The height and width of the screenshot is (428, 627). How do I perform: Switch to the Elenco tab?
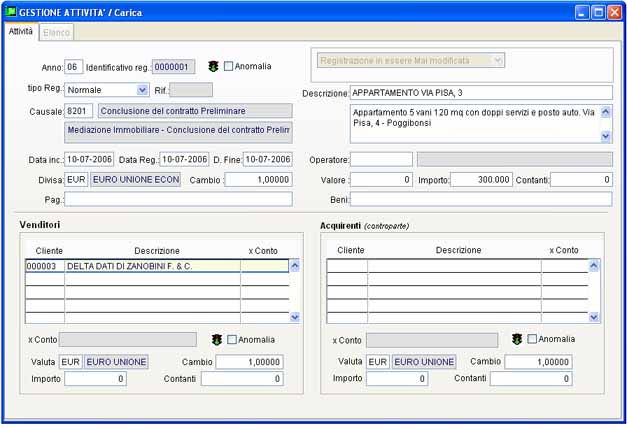coord(56,32)
